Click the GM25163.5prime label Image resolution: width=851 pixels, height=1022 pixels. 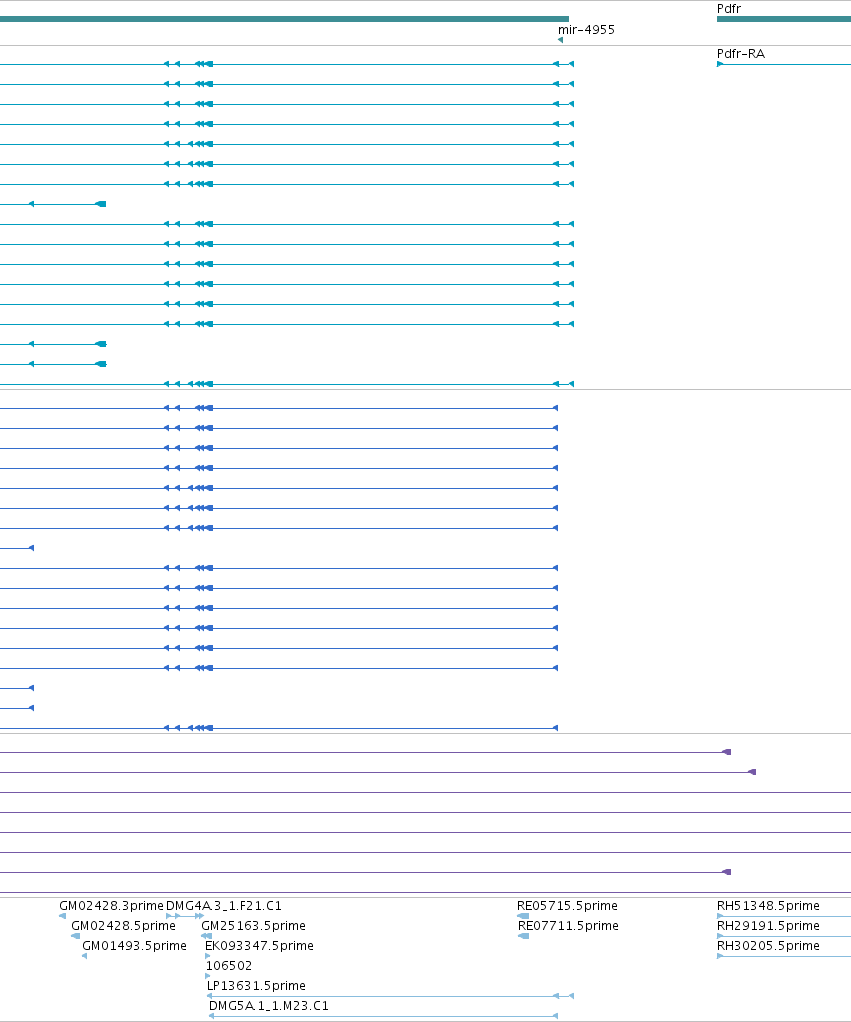pos(253,926)
